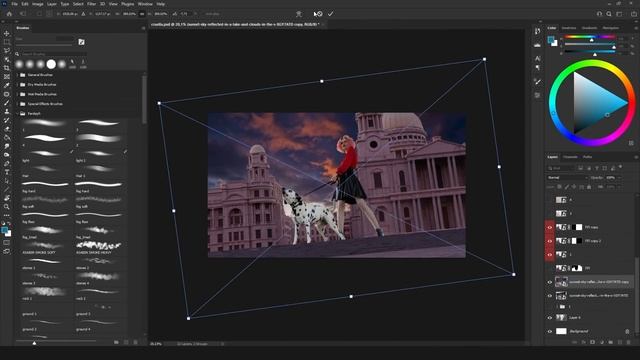Select the Eyedropper tool
640x360 pixels.
point(7,85)
